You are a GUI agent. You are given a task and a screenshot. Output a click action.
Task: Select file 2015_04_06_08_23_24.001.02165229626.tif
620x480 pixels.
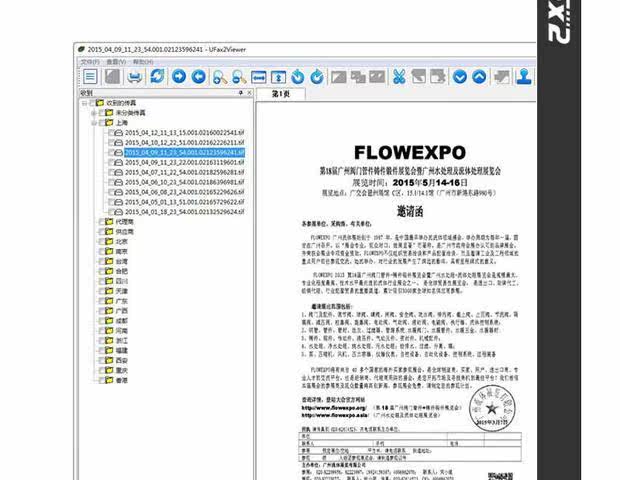coord(185,192)
